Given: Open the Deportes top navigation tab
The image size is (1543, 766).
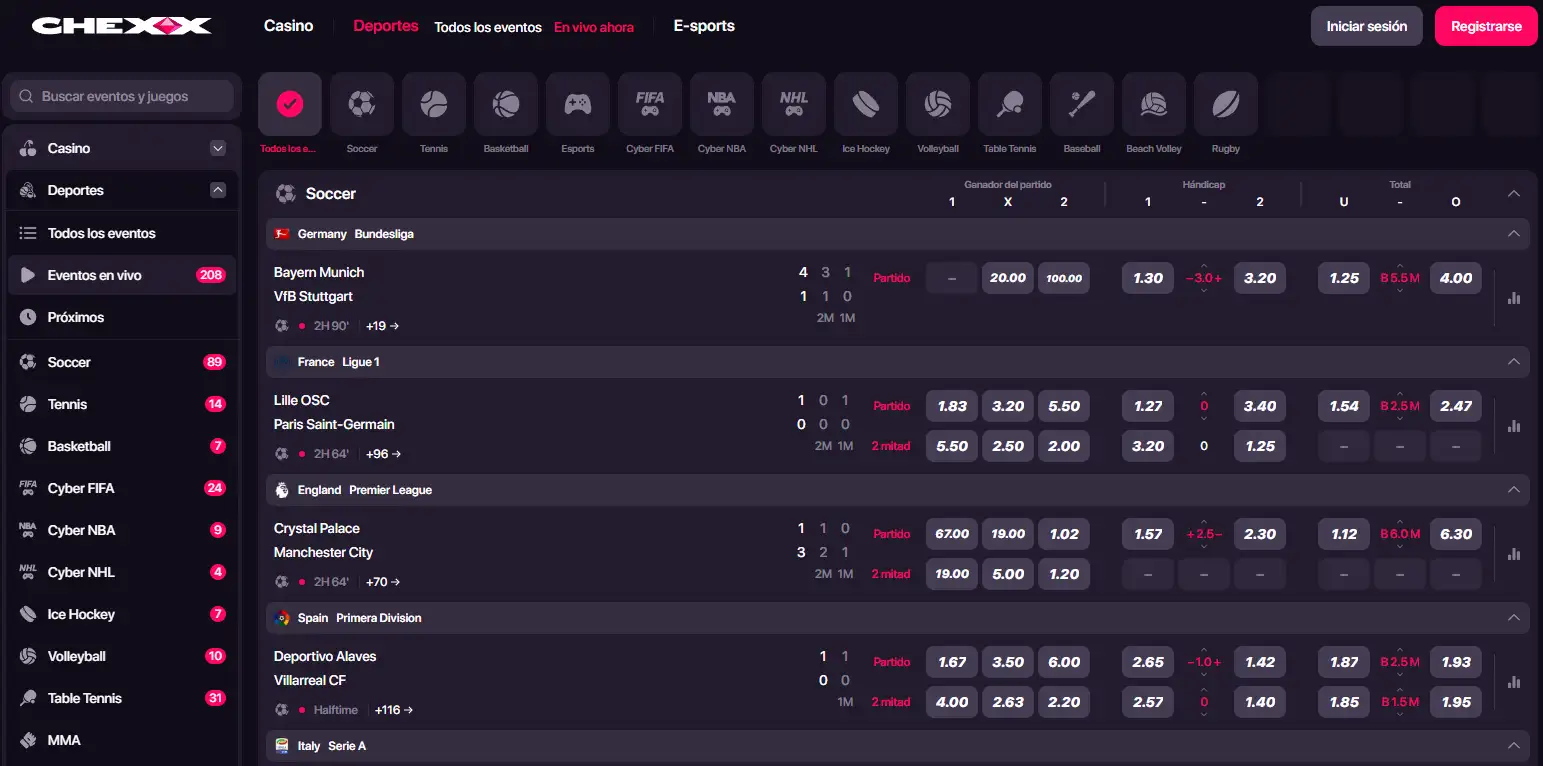Looking at the screenshot, I should coord(386,26).
